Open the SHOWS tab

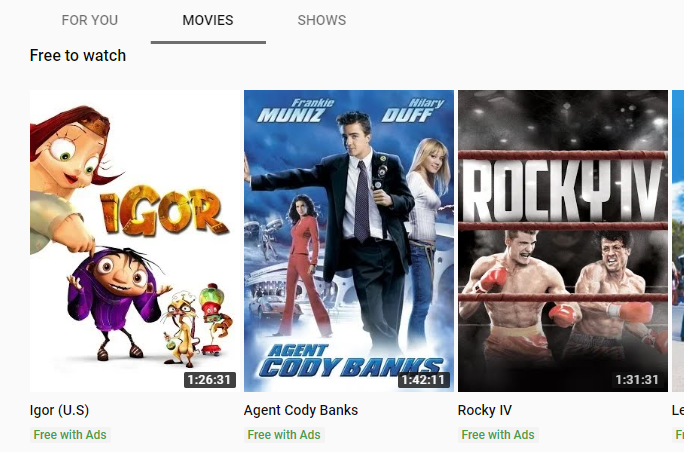(x=322, y=20)
